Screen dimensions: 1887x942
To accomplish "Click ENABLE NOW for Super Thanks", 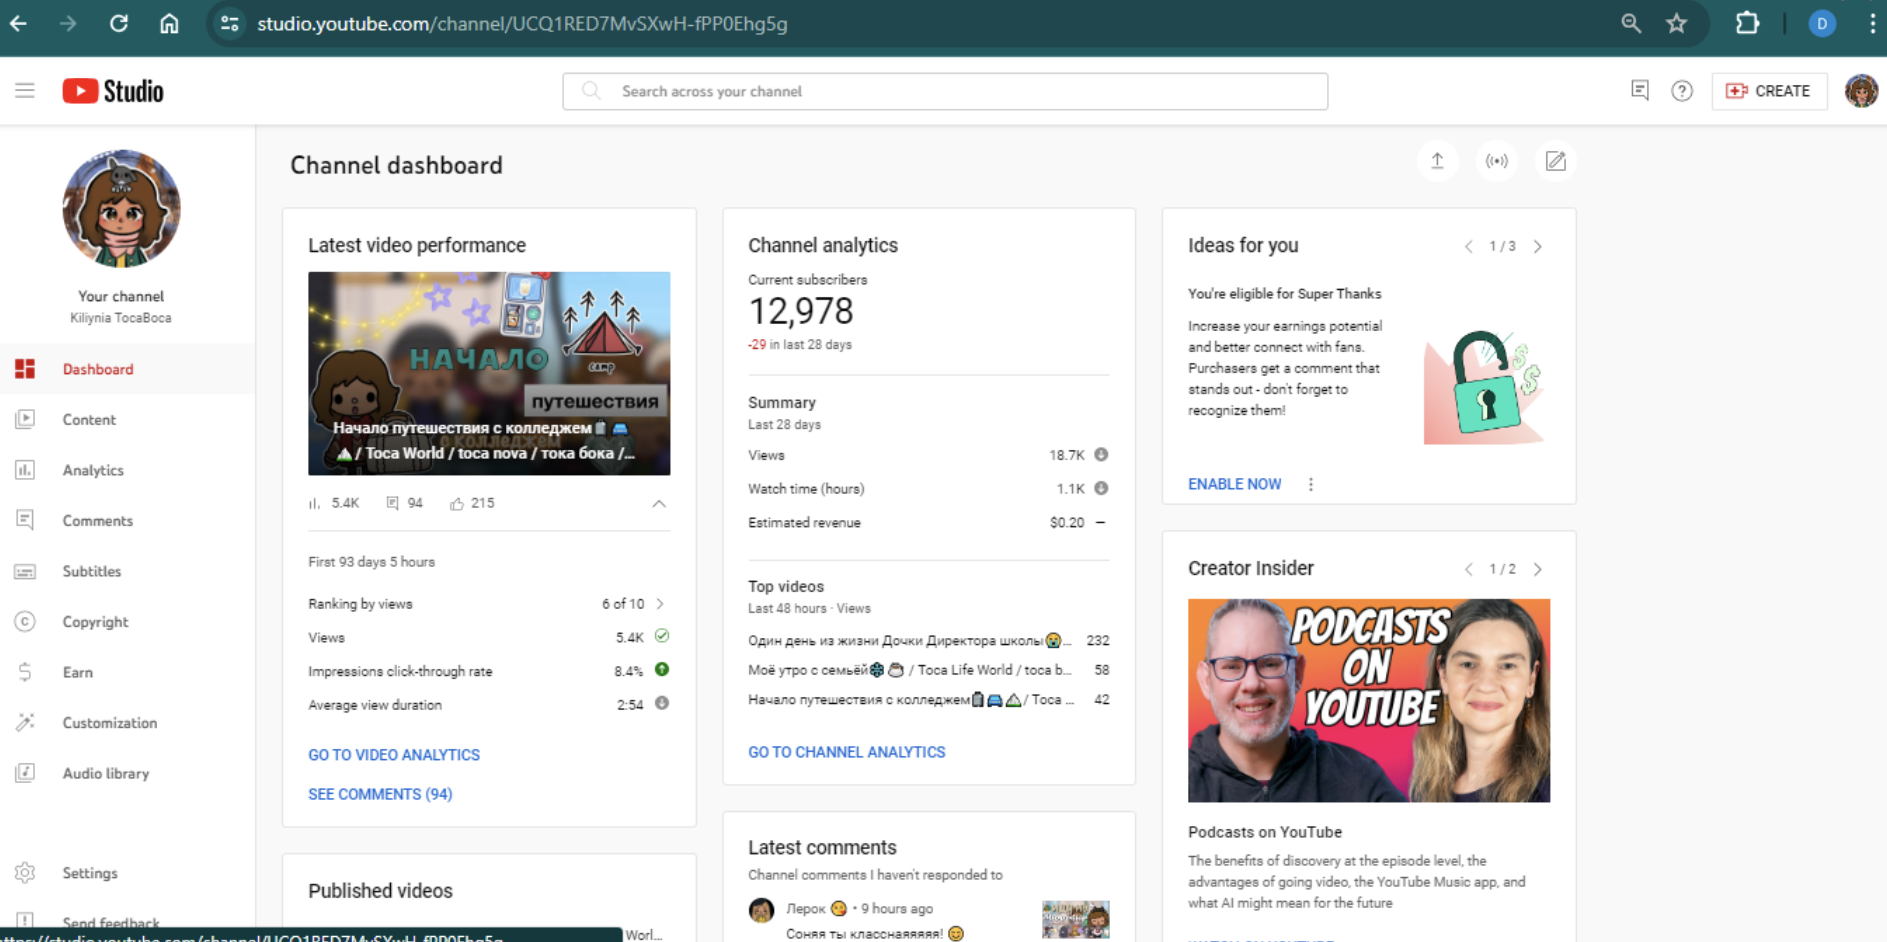I will click(1234, 484).
